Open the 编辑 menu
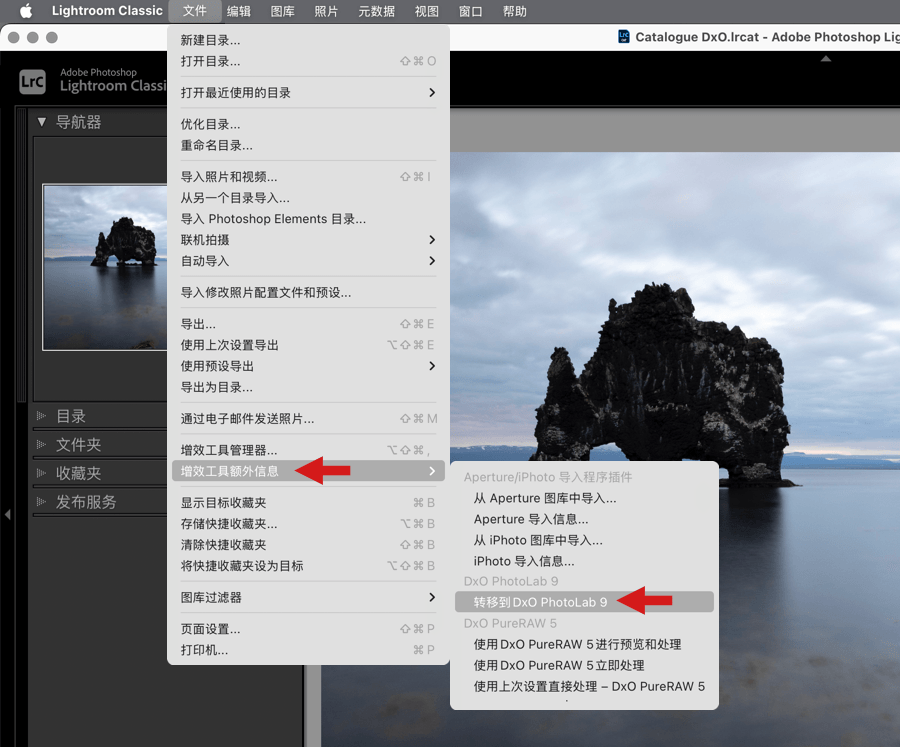 pos(239,11)
